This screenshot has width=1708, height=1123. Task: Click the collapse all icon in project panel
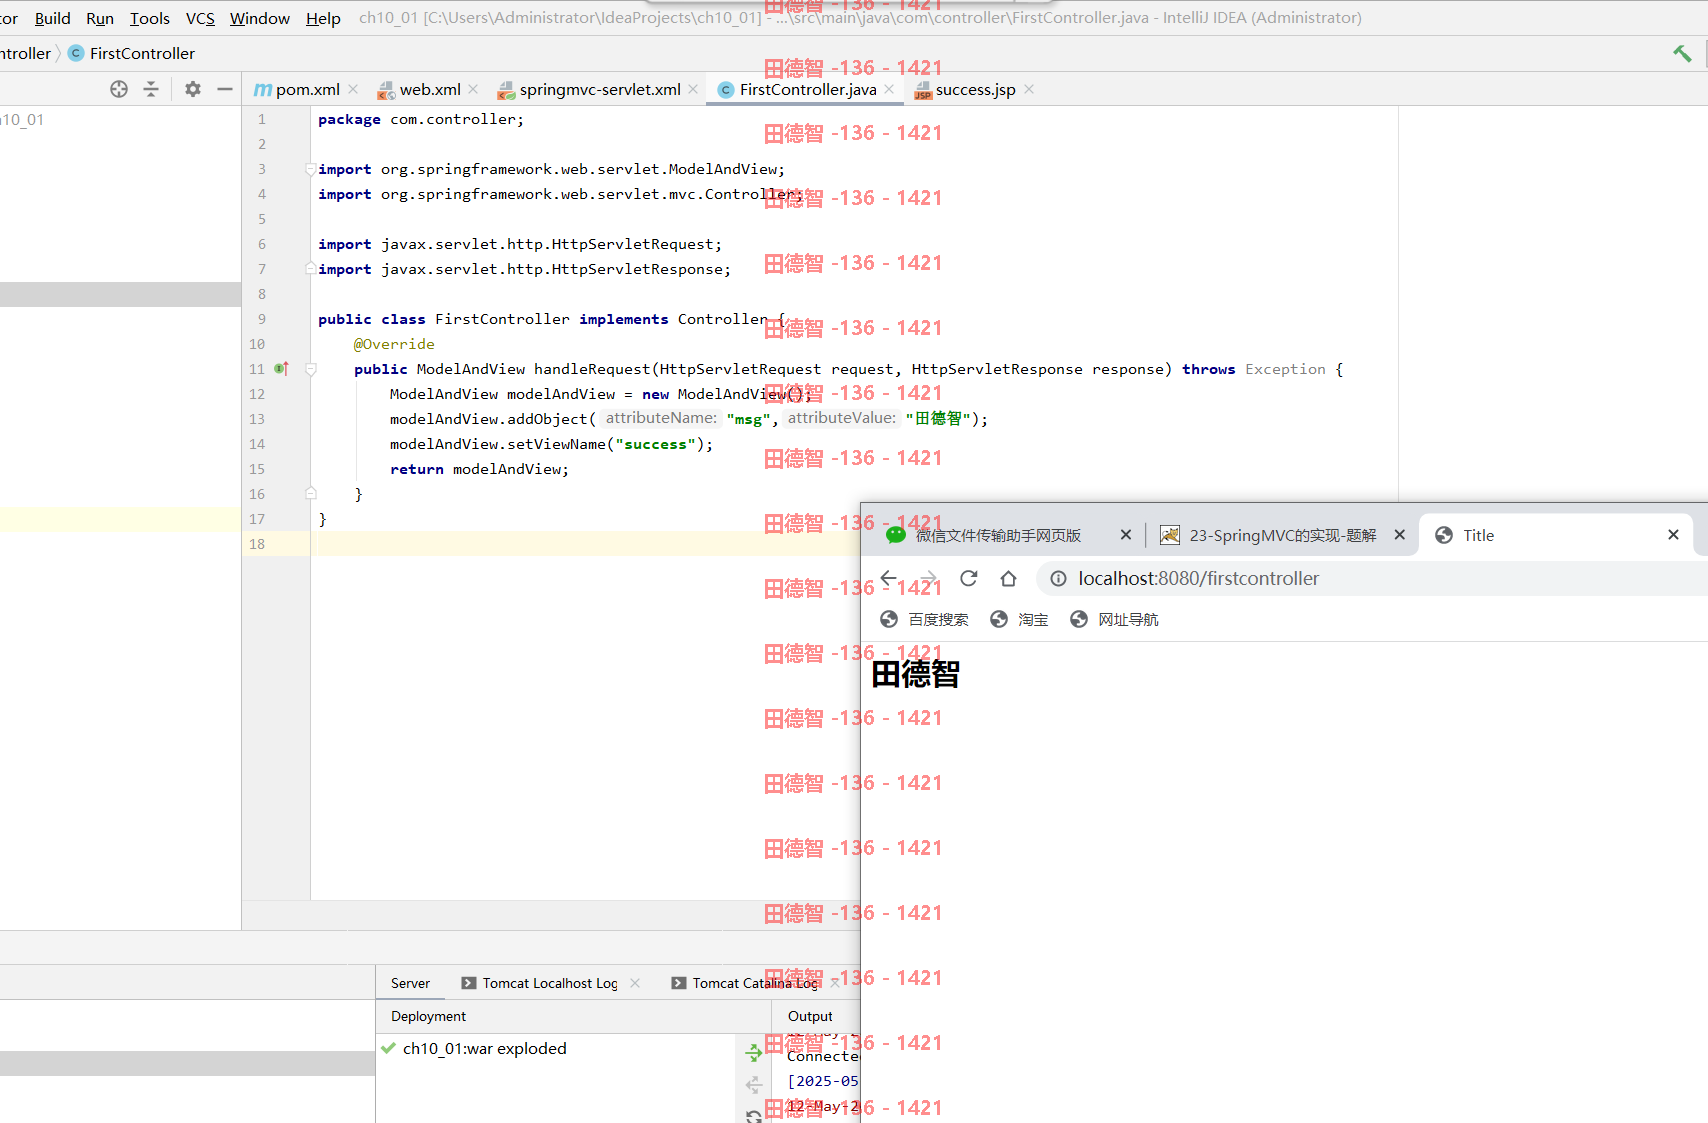(x=151, y=89)
